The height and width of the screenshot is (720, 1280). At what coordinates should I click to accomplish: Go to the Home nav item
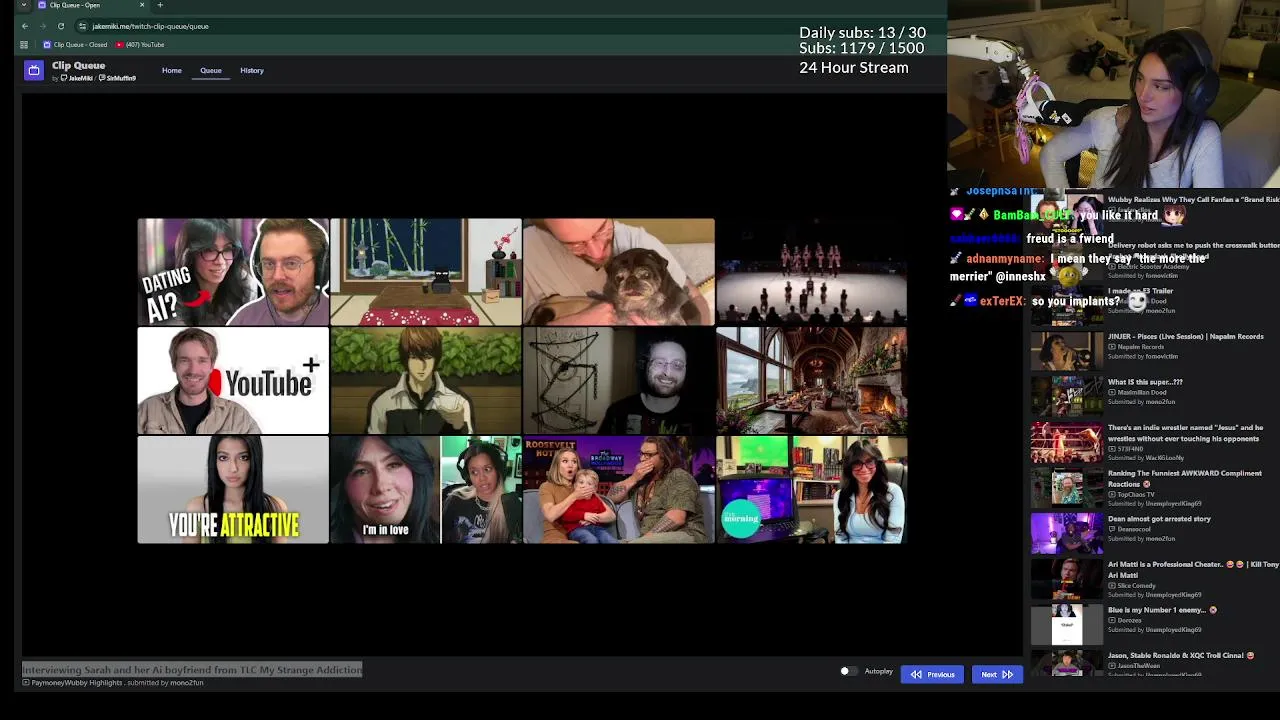[172, 70]
